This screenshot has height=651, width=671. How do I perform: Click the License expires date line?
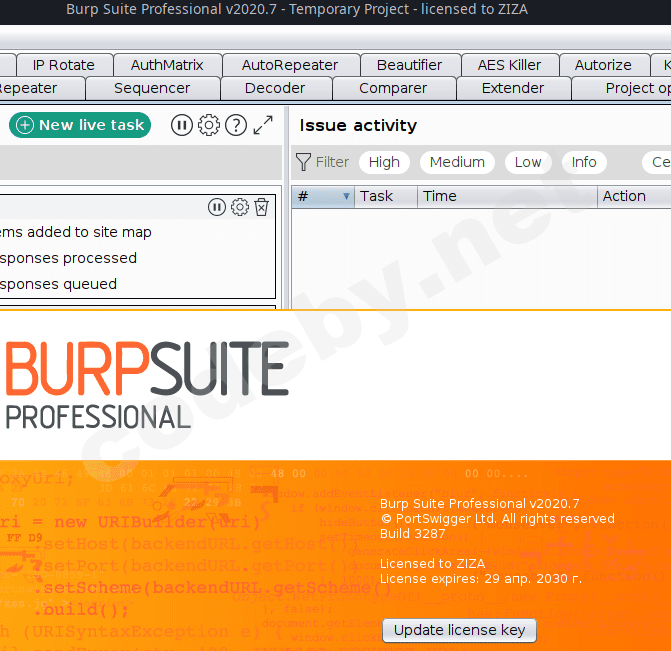481,579
